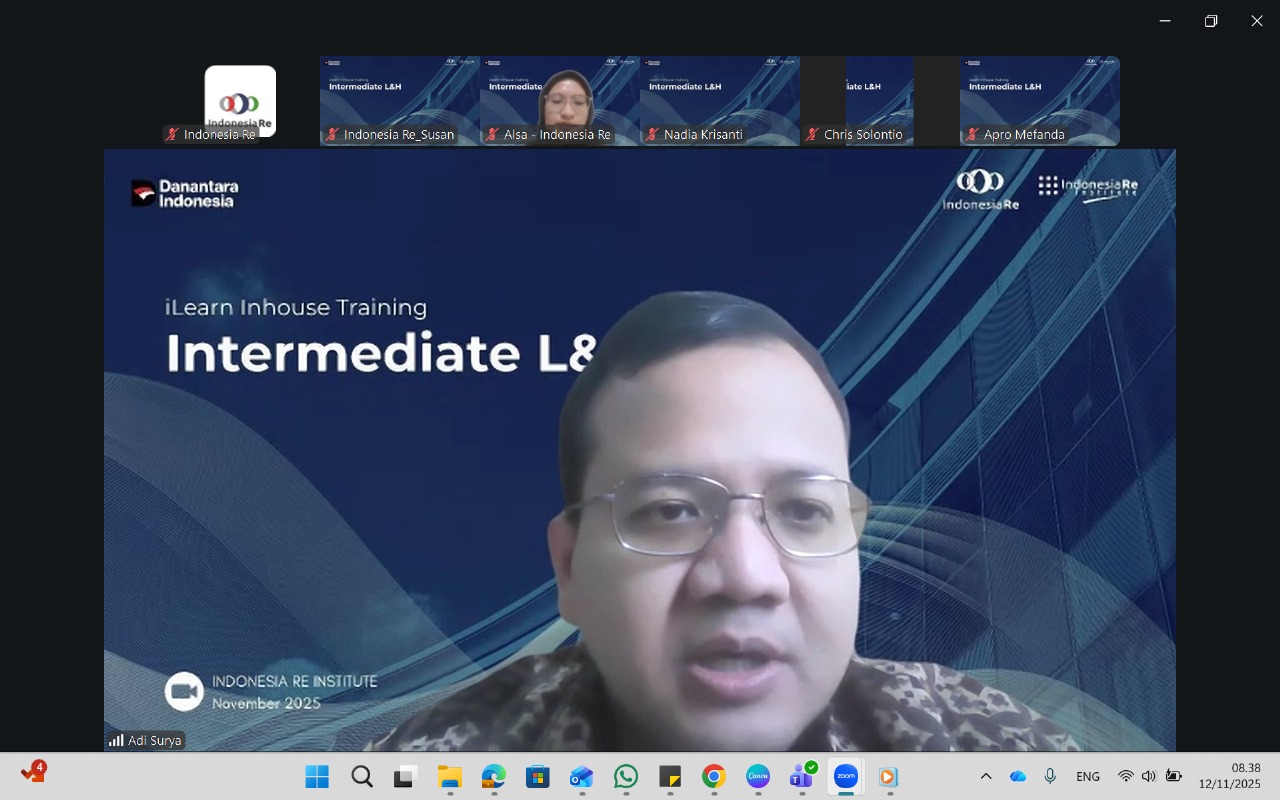The image size is (1280, 800).
Task: Select Alsa - Indonesia Re video tile
Action: [560, 100]
